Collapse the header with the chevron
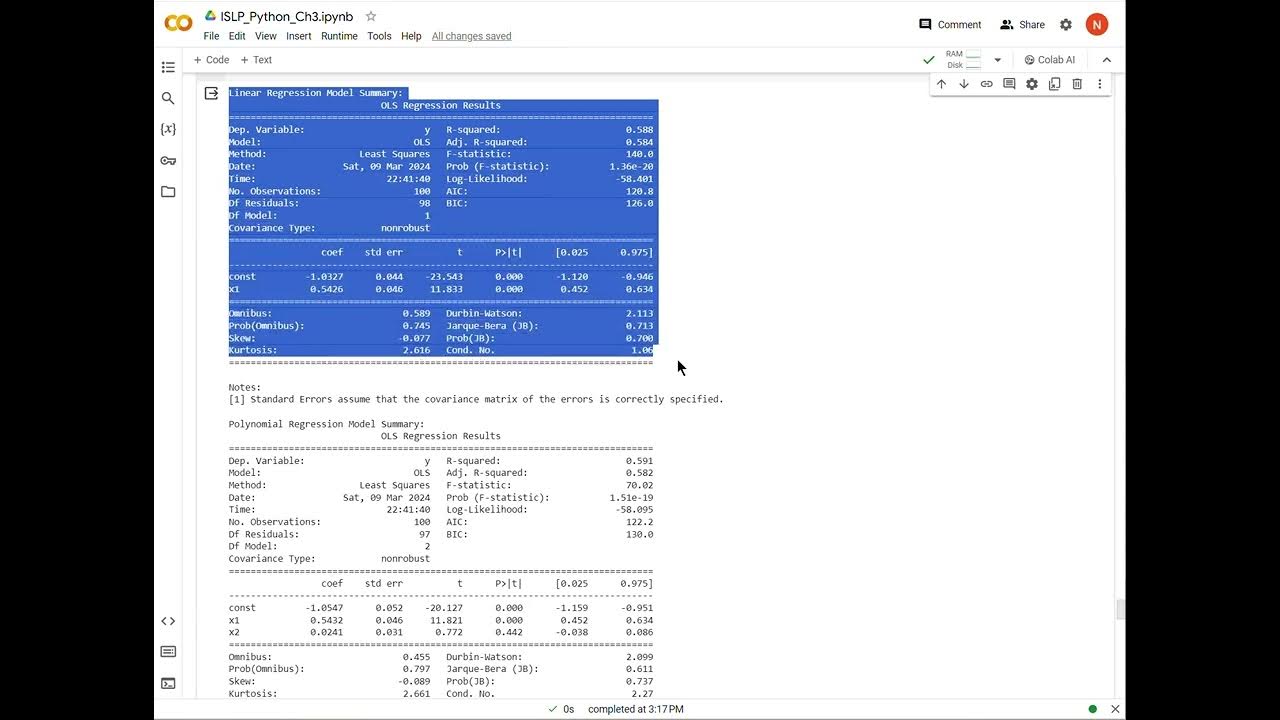1280x720 pixels. pyautogui.click(x=1106, y=60)
